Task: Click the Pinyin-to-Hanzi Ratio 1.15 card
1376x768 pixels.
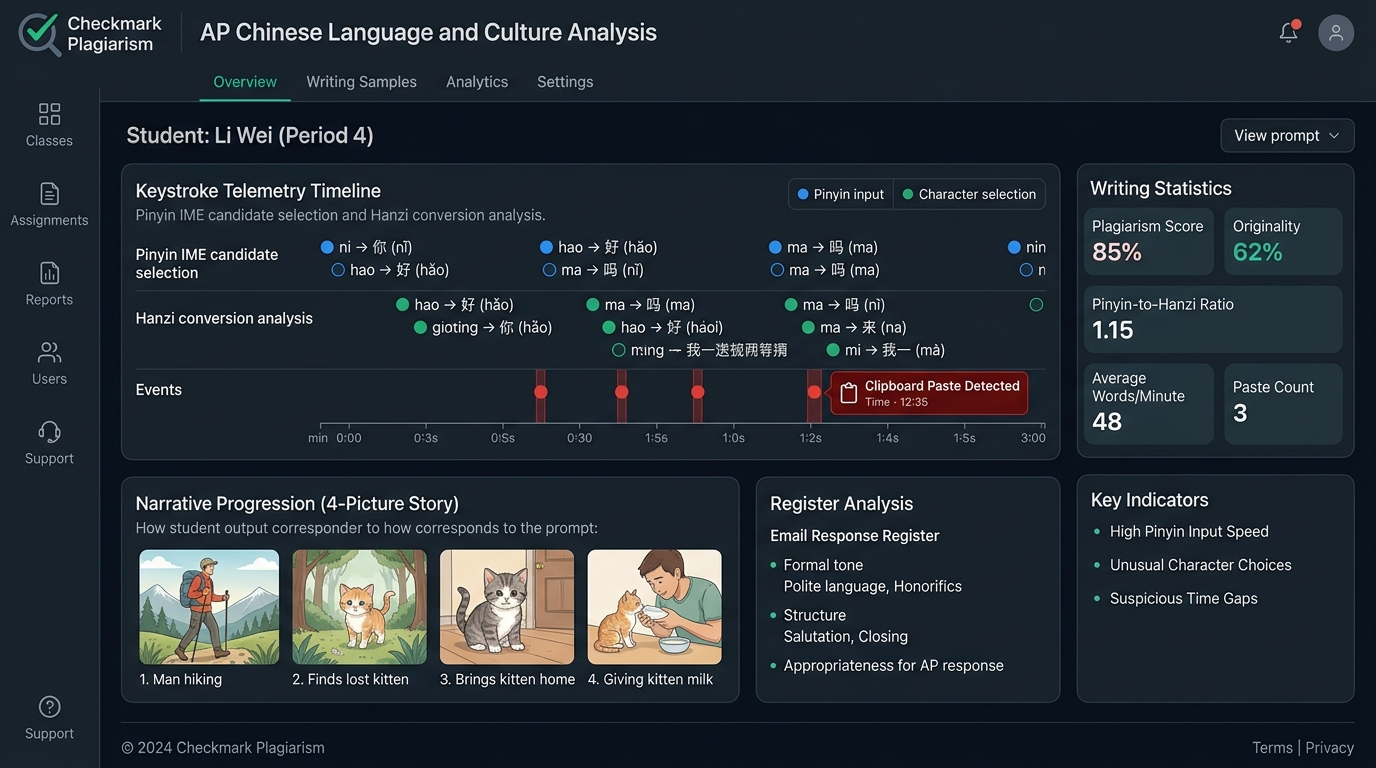Action: pos(1213,319)
